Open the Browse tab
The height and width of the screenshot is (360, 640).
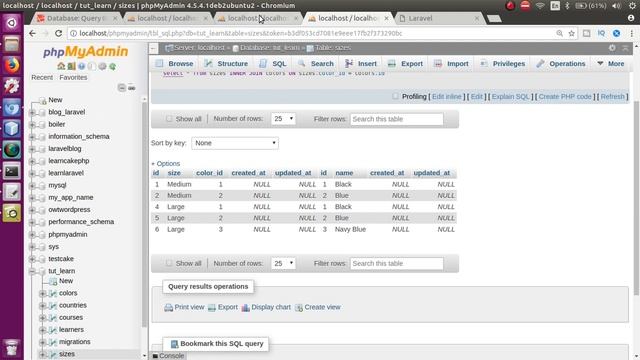click(175, 64)
